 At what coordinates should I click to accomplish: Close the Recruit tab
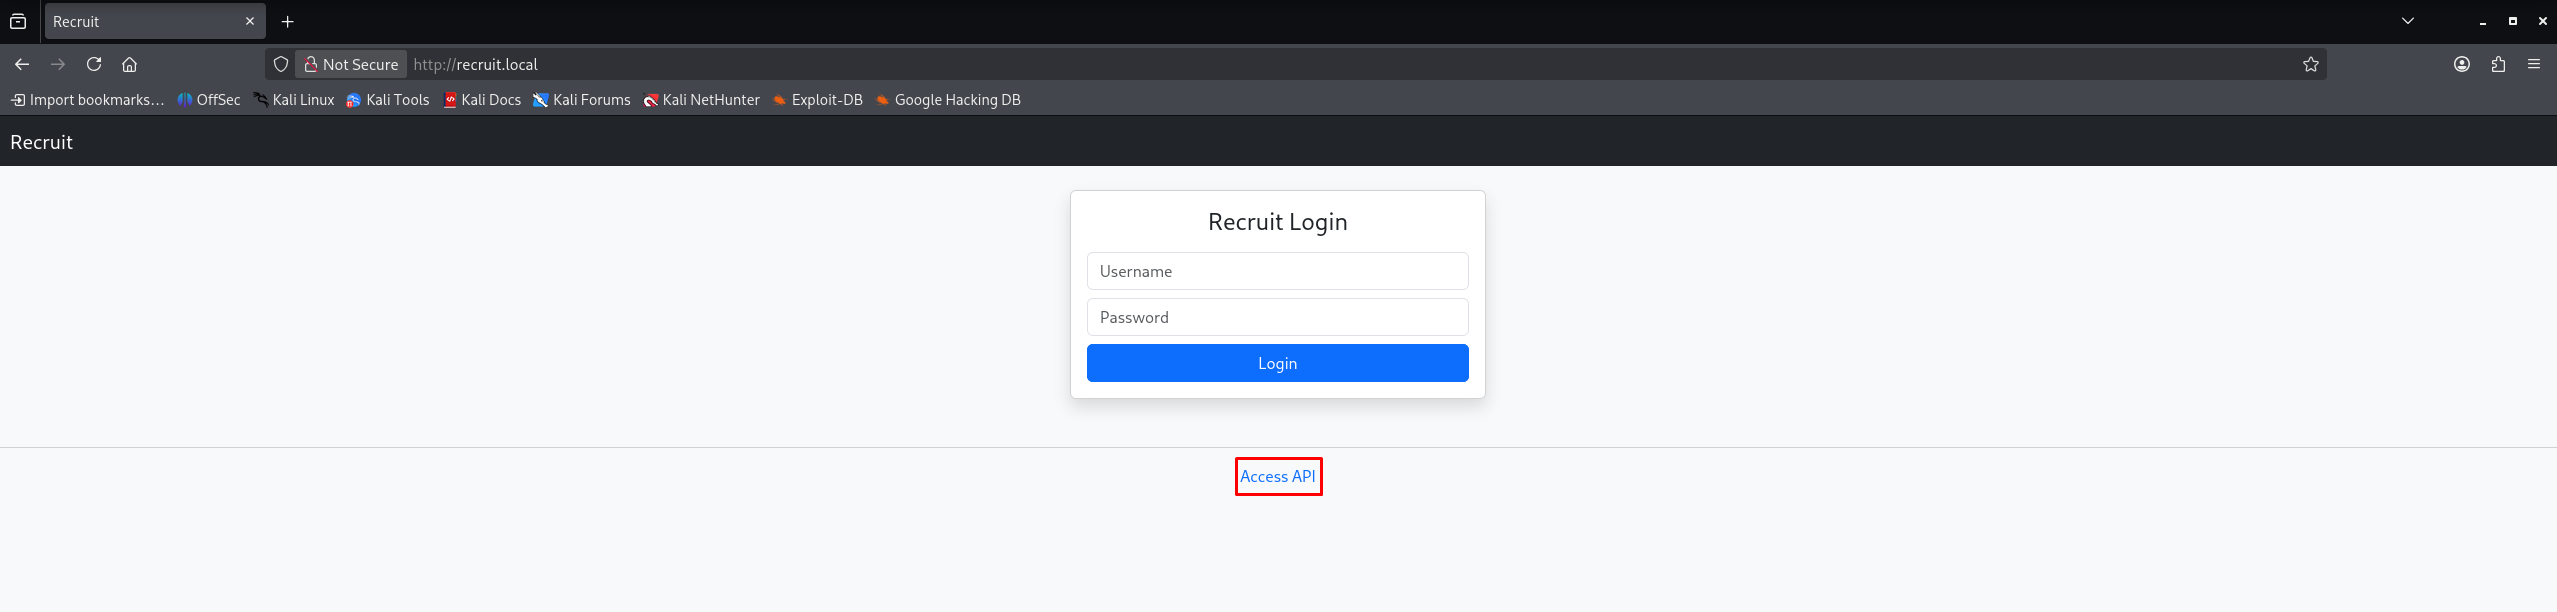(250, 21)
